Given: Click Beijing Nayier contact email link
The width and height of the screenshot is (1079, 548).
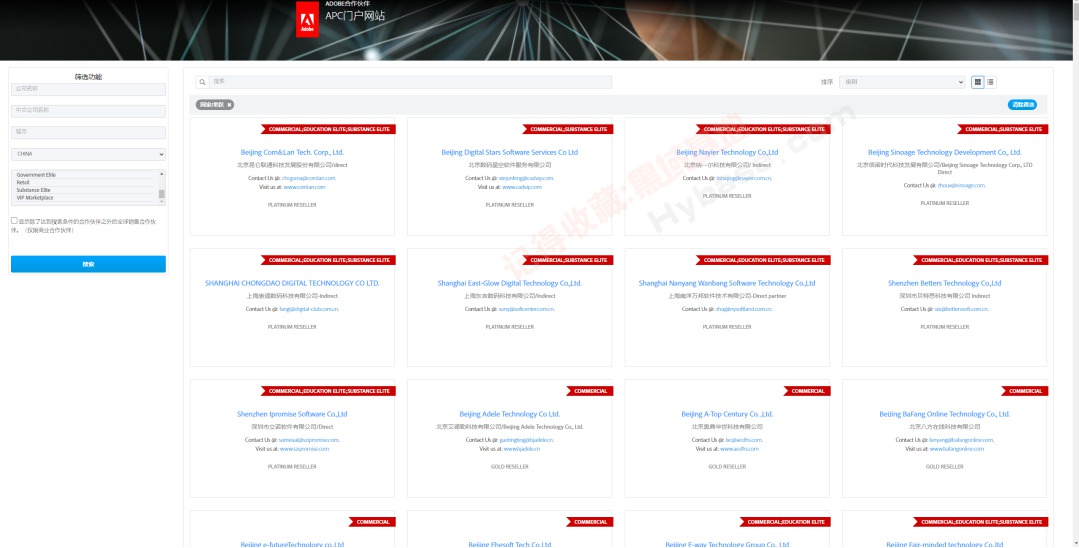Looking at the screenshot, I should [744, 178].
